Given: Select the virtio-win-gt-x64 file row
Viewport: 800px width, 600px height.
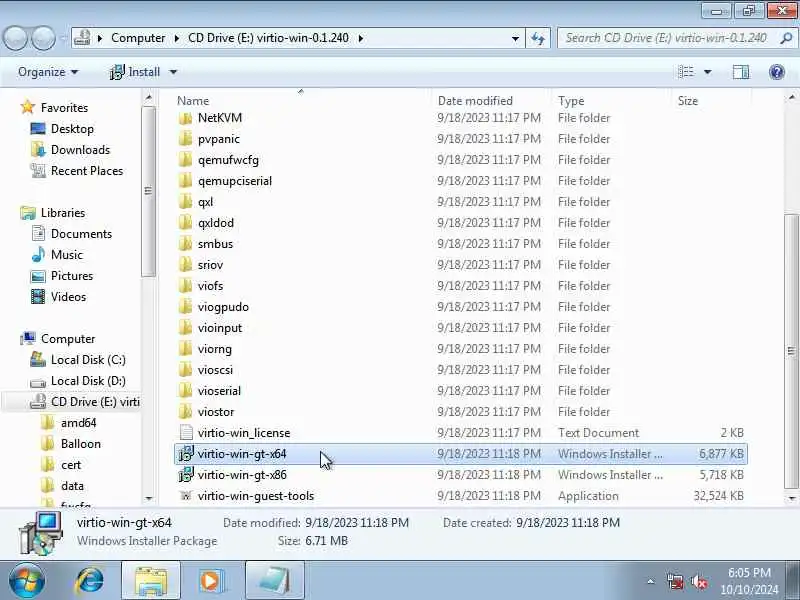Looking at the screenshot, I should pos(461,454).
